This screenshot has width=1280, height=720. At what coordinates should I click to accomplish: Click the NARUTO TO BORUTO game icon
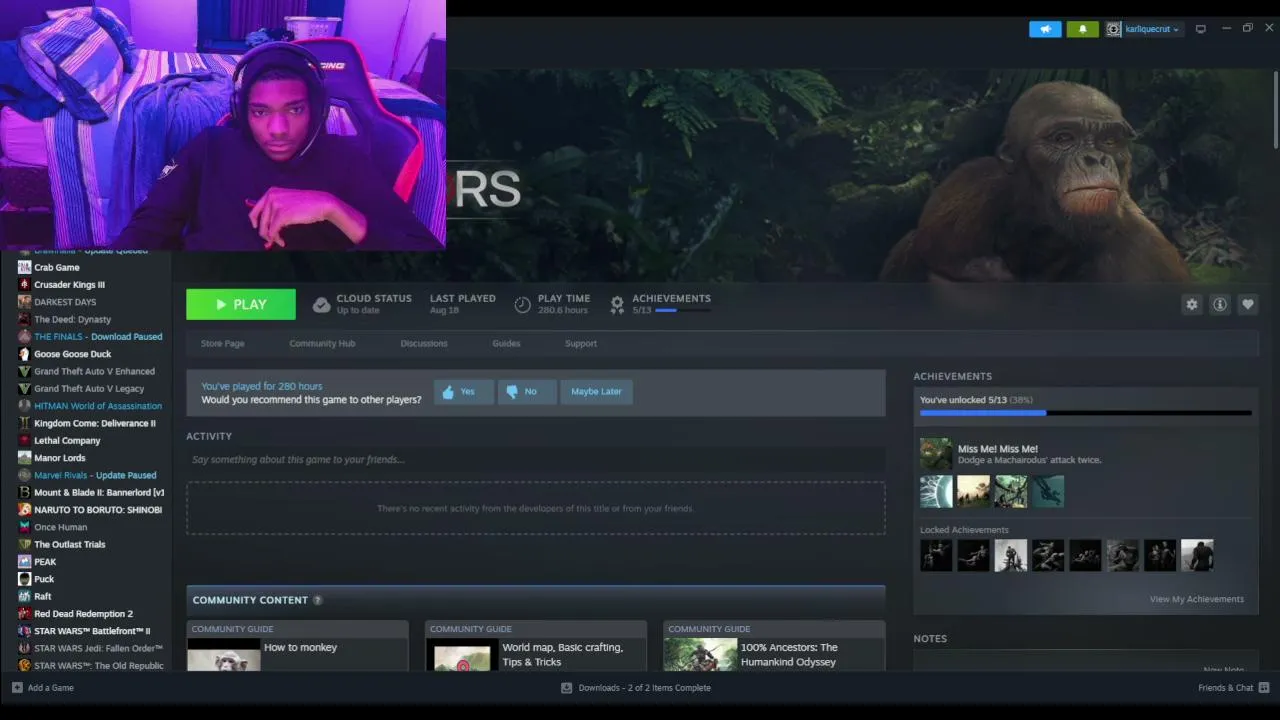click(x=24, y=510)
